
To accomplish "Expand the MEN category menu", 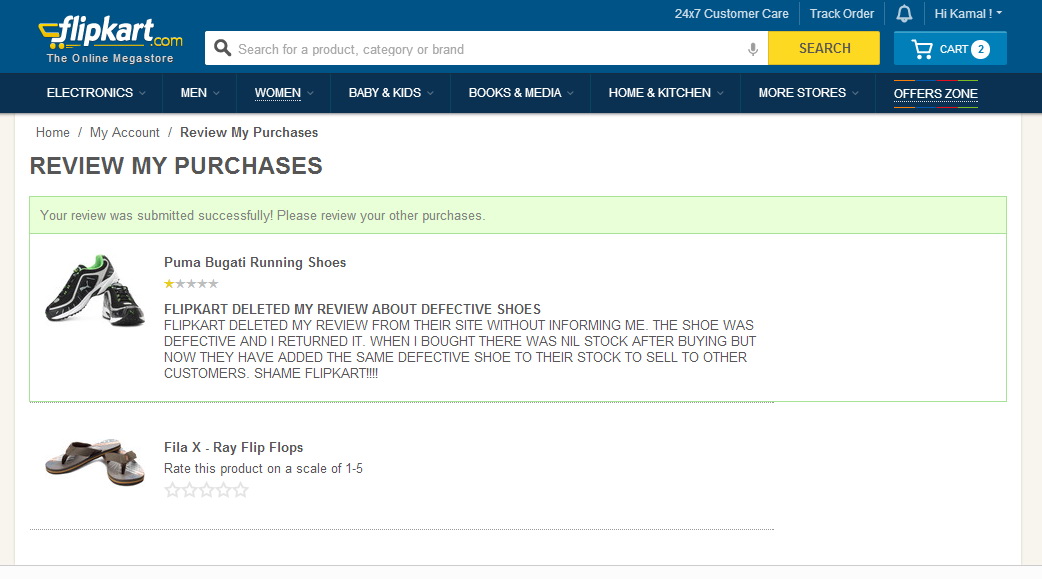I will (199, 93).
